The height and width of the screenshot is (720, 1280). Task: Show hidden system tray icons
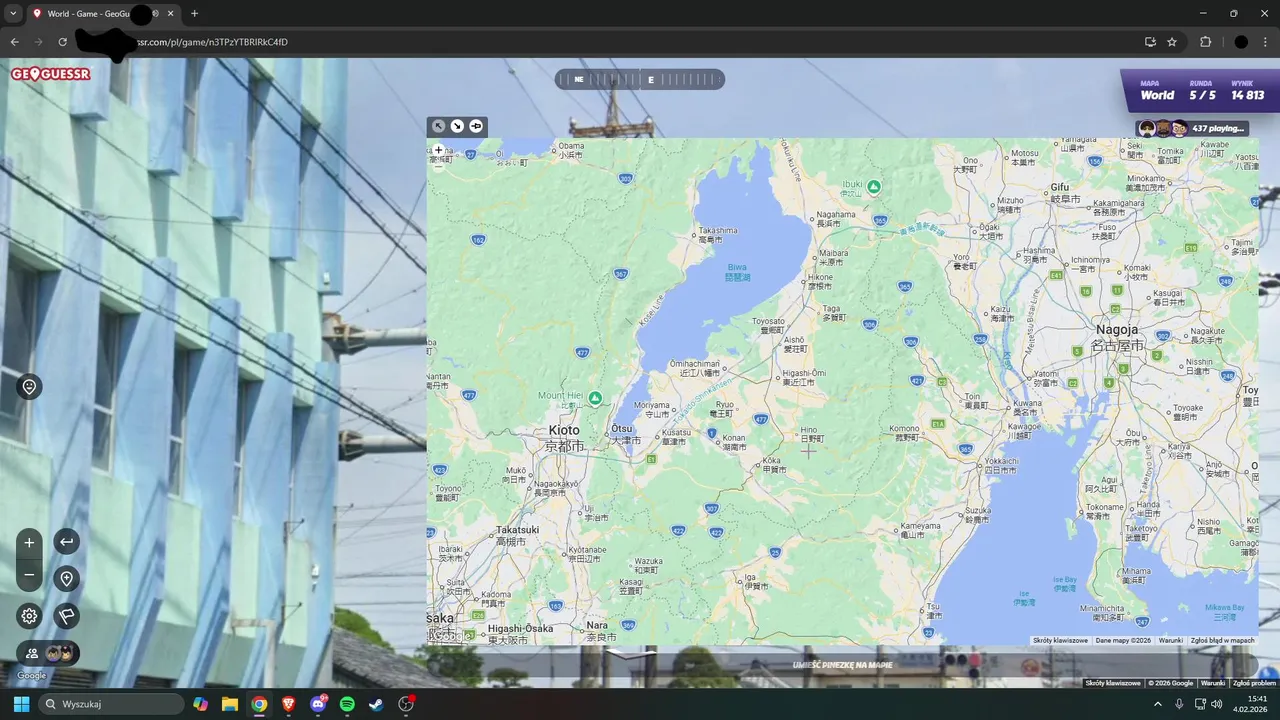pos(1158,704)
